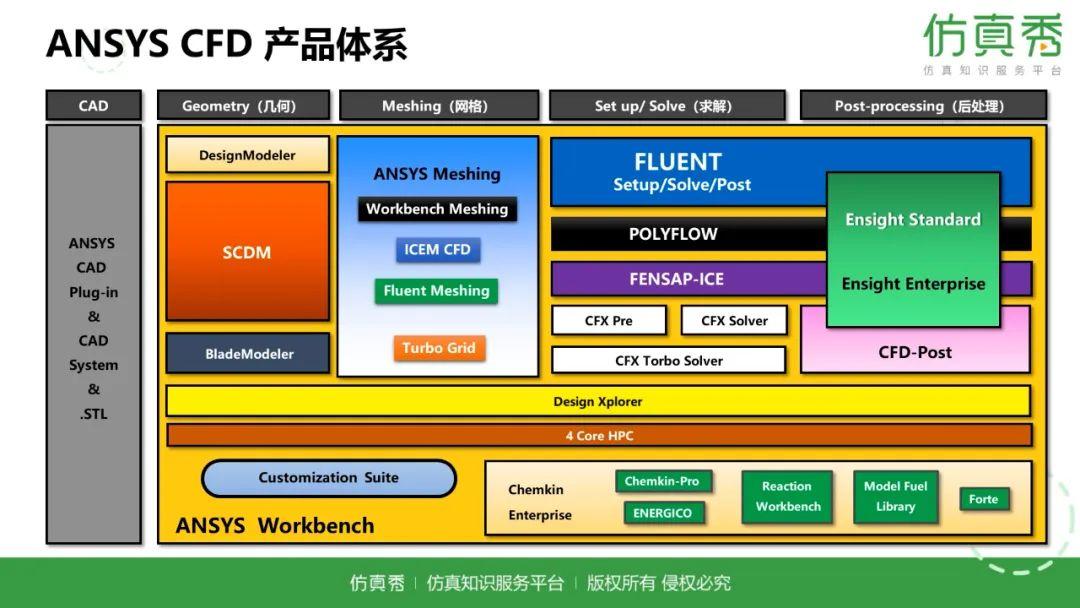Screen dimensions: 1080x608
Task: Toggle the Ensight Enterprise option
Action: 912,283
